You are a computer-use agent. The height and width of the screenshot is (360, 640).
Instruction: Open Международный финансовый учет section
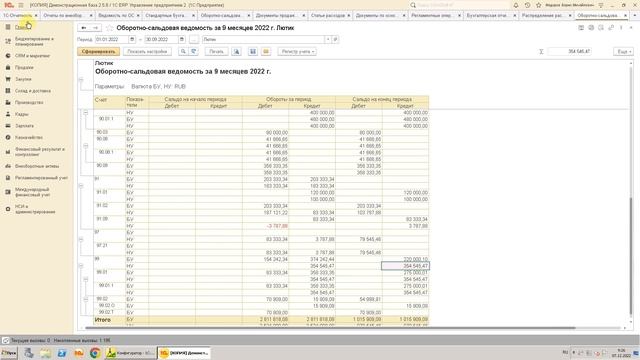(x=32, y=192)
